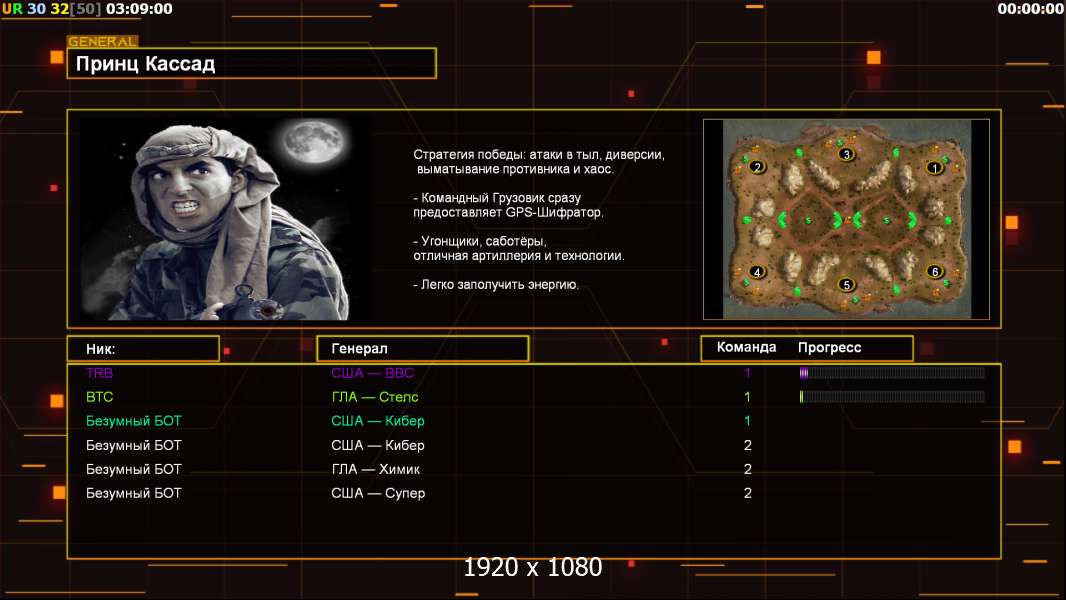Click the [50] counter in the top bar
This screenshot has width=1066, height=600.
click(x=86, y=9)
